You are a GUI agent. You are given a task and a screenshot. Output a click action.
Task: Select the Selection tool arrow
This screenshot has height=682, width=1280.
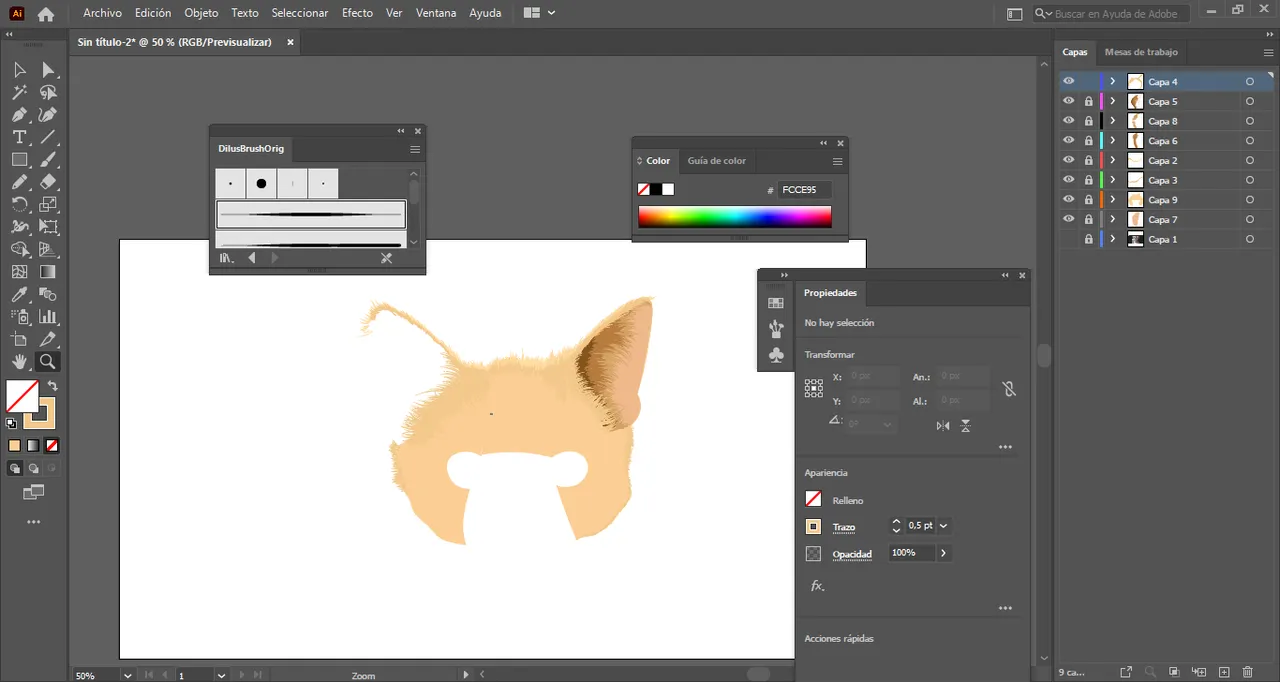click(19, 70)
